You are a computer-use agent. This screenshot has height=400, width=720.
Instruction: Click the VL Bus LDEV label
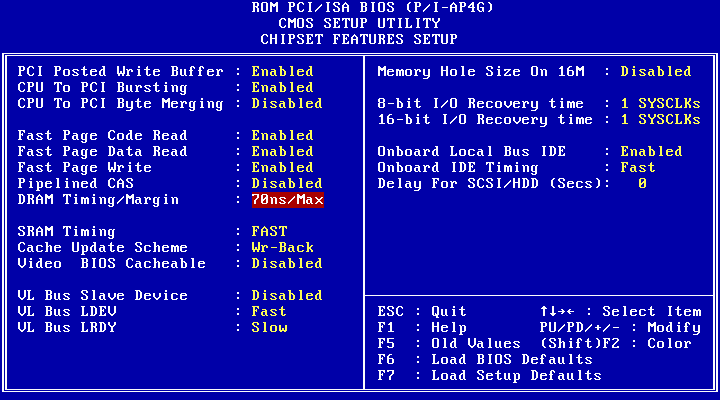(67, 311)
